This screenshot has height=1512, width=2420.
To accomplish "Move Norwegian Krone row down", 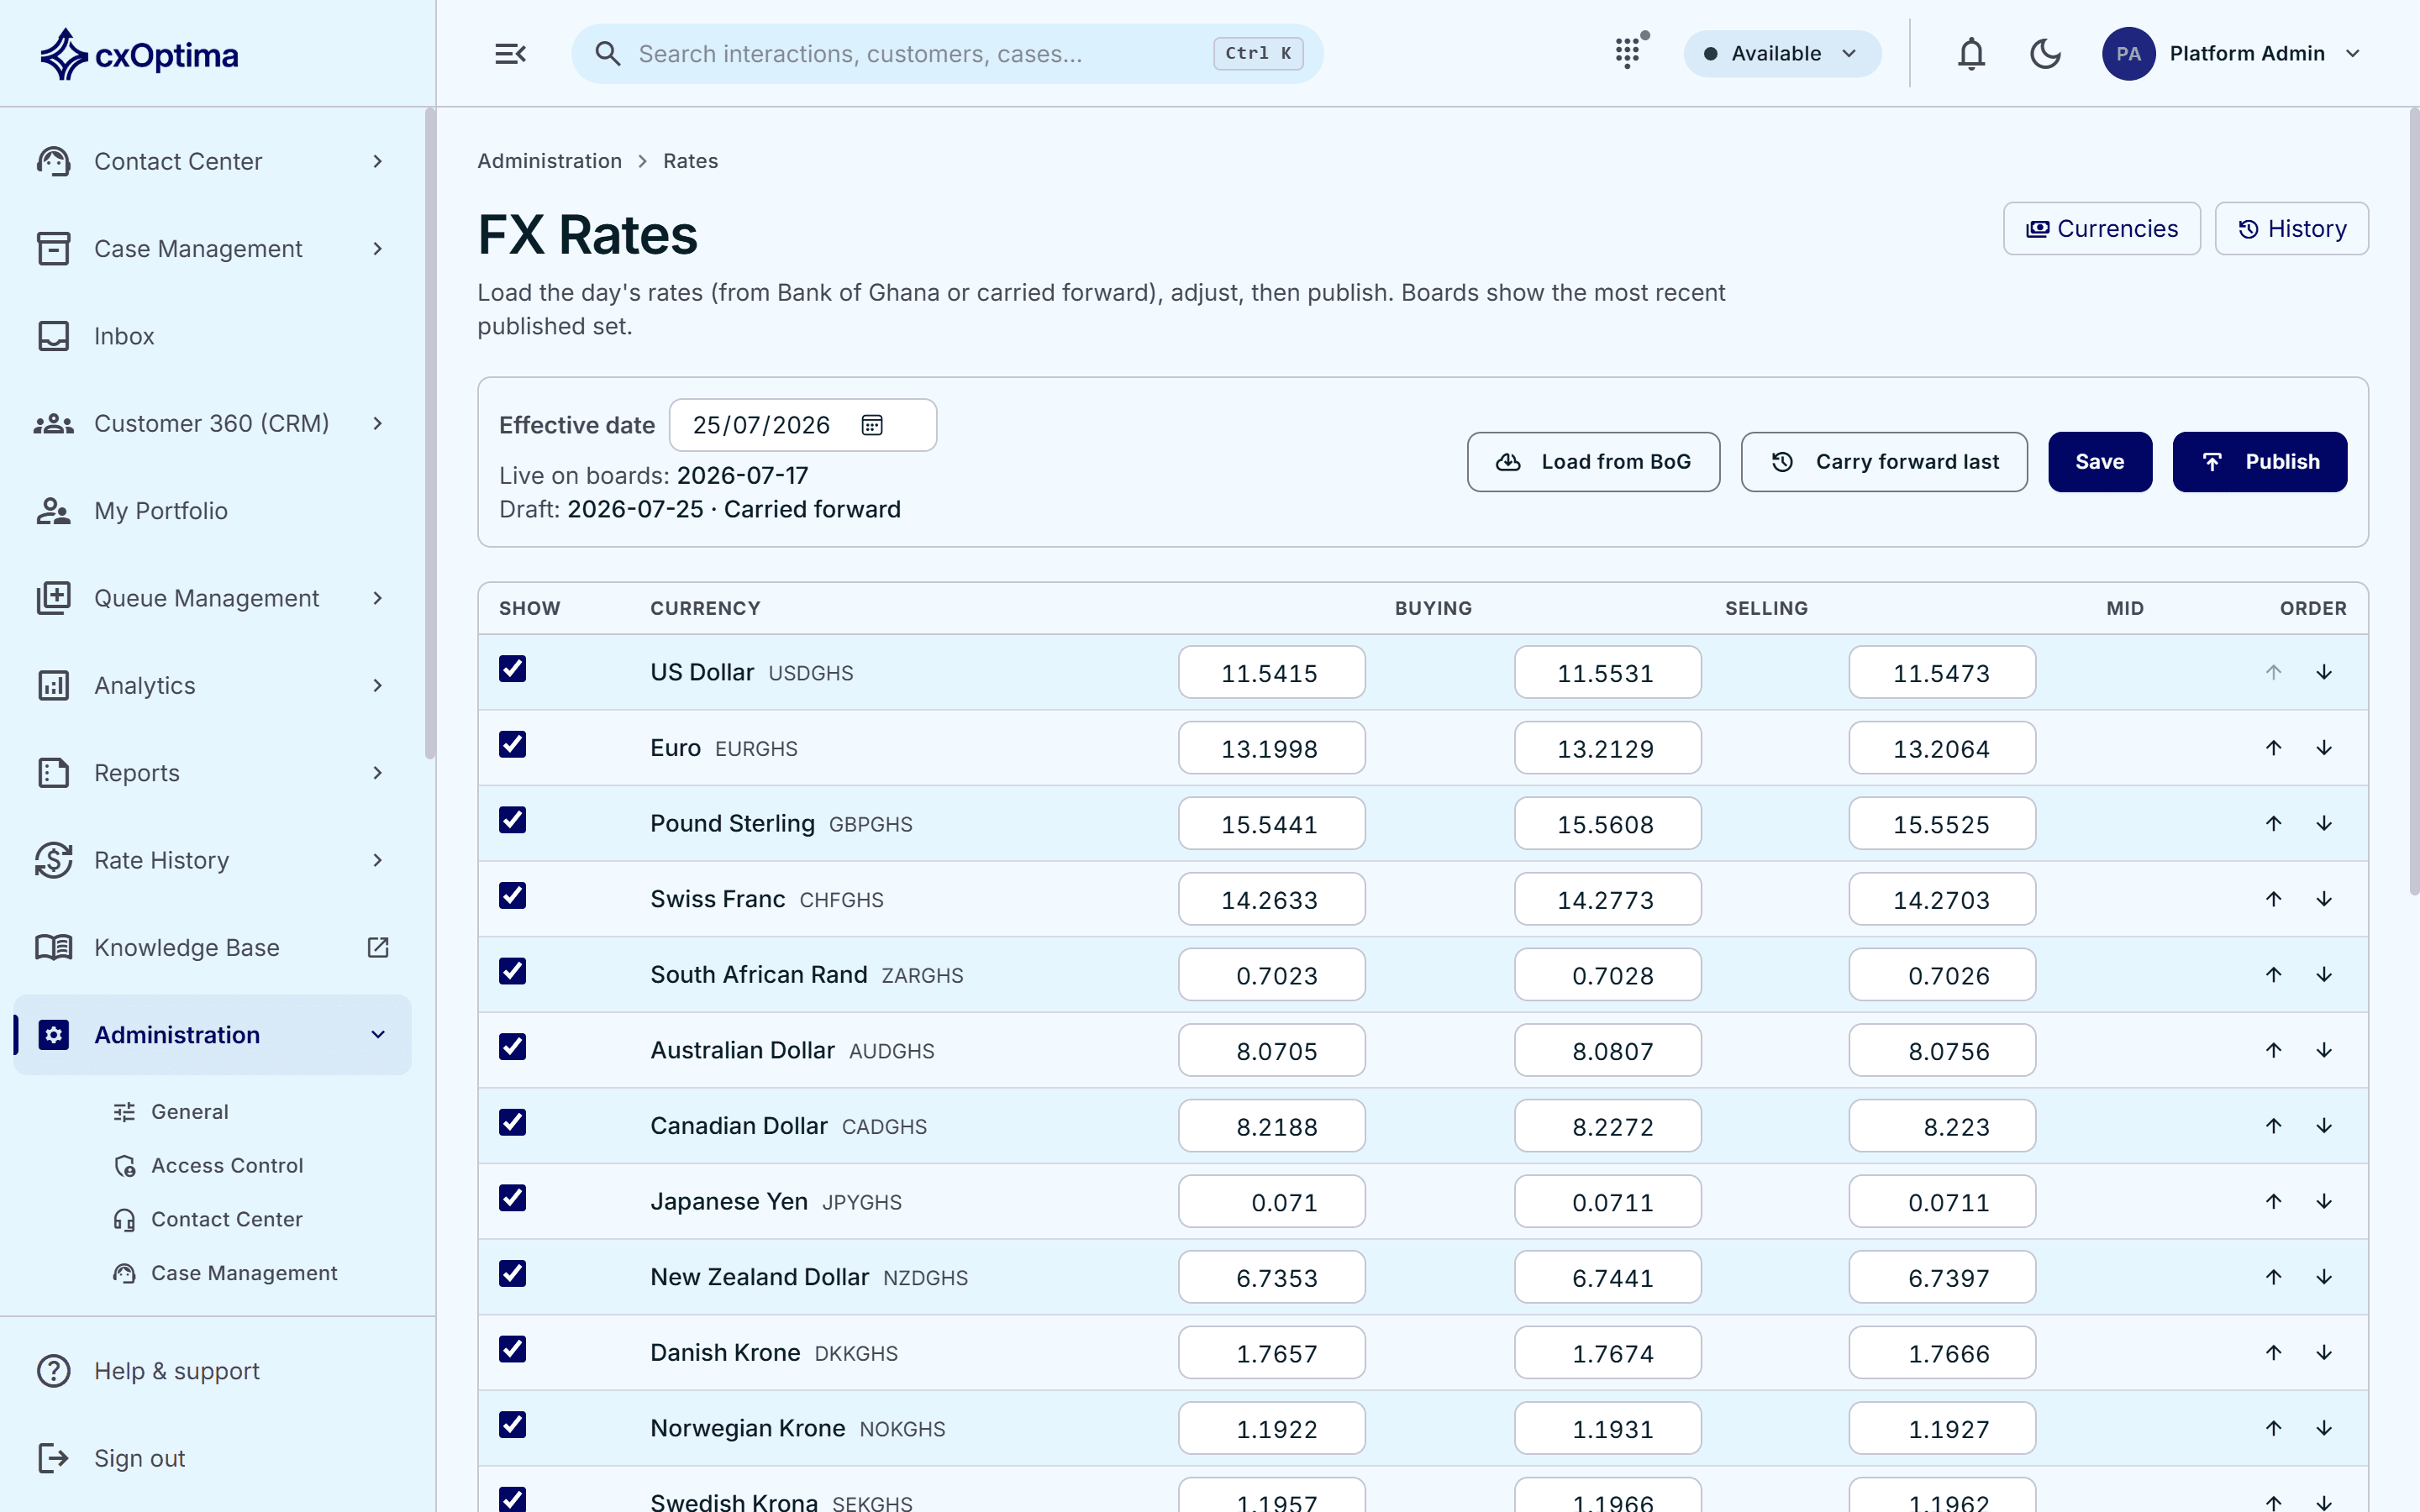I will click(x=2324, y=1428).
